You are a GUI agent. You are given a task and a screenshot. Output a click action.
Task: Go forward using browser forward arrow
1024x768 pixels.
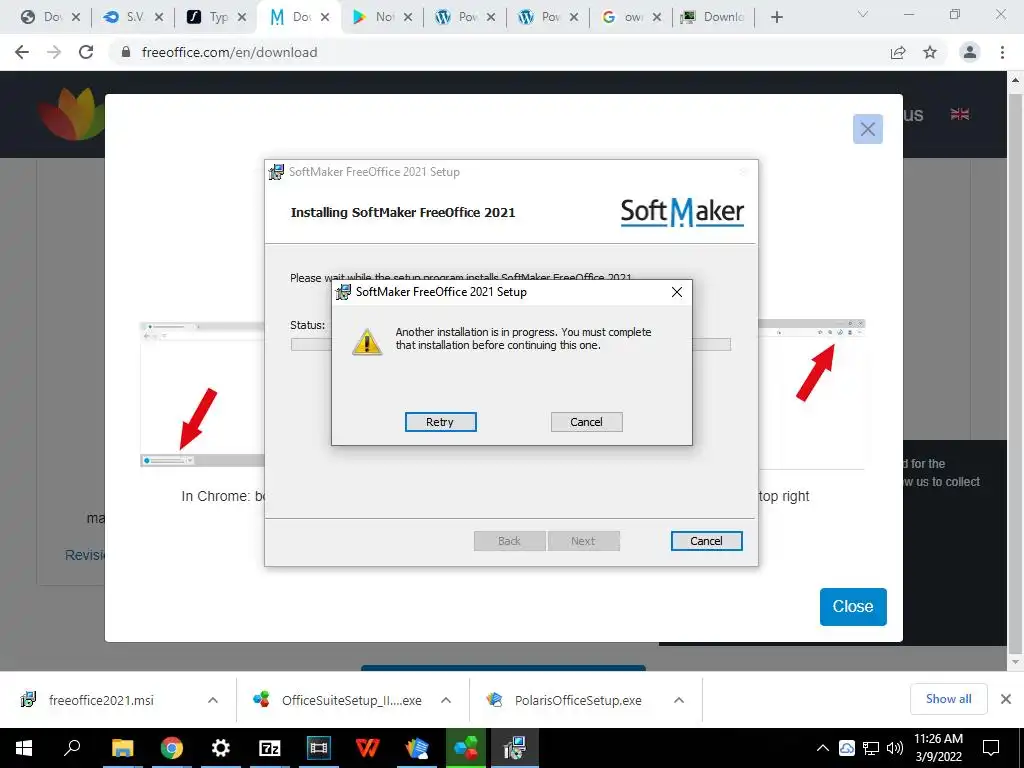[54, 52]
